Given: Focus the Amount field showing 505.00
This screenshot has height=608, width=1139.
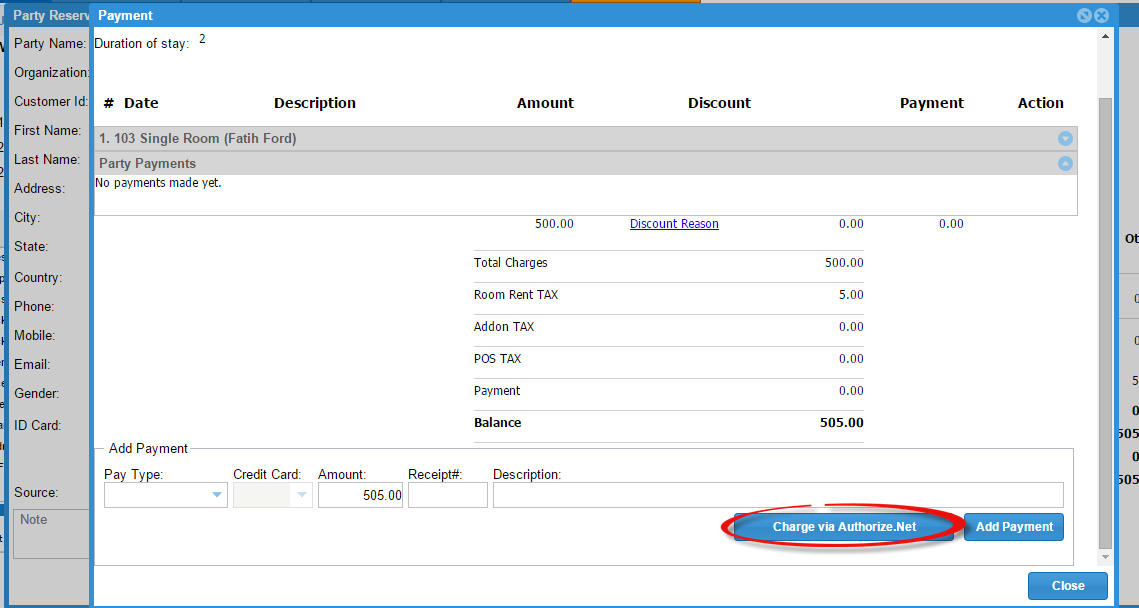Looking at the screenshot, I should coord(360,495).
